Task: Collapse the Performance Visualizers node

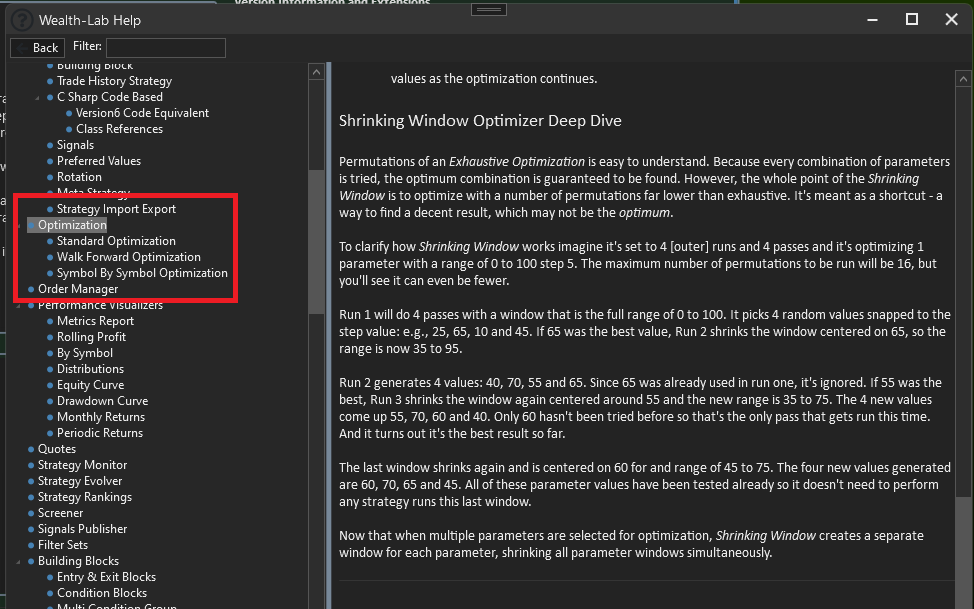Action: 18,305
